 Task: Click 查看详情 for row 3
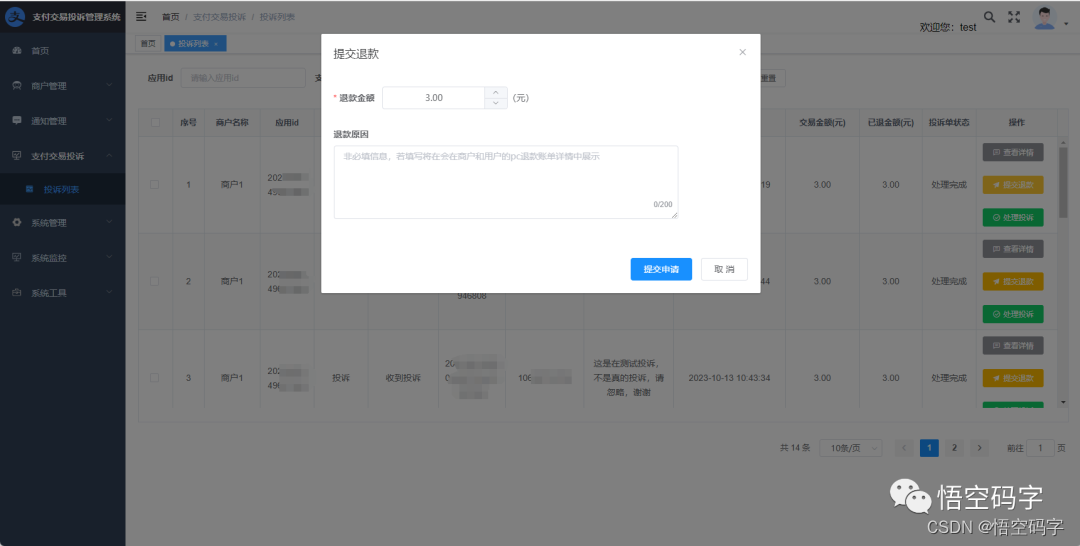pos(1013,345)
